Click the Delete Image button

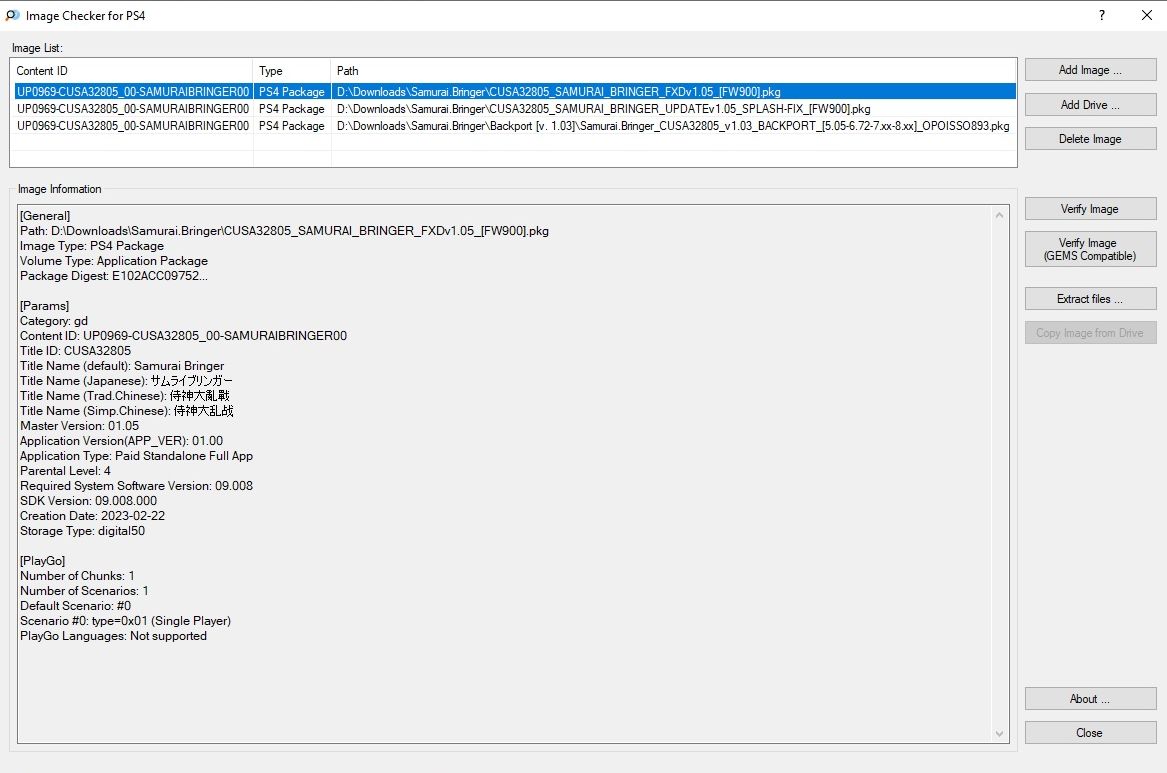pyautogui.click(x=1090, y=139)
